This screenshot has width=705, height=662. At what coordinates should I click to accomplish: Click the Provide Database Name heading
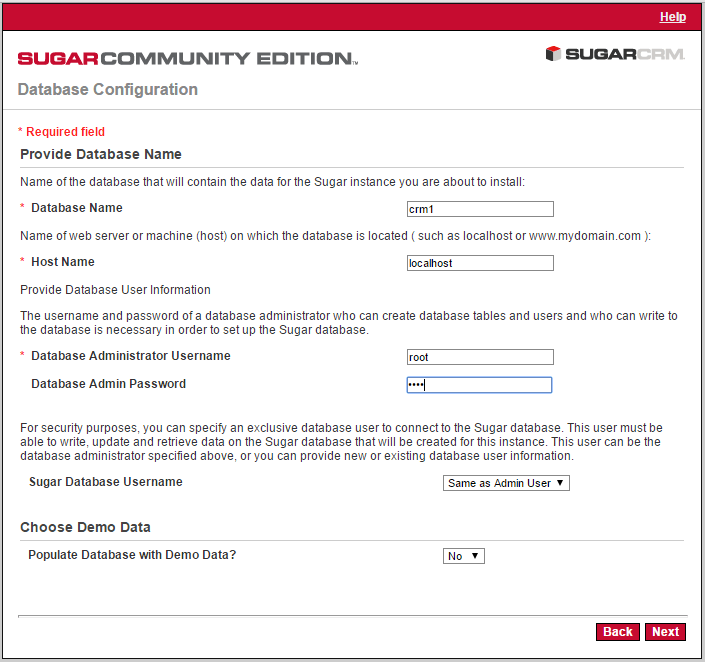point(101,154)
